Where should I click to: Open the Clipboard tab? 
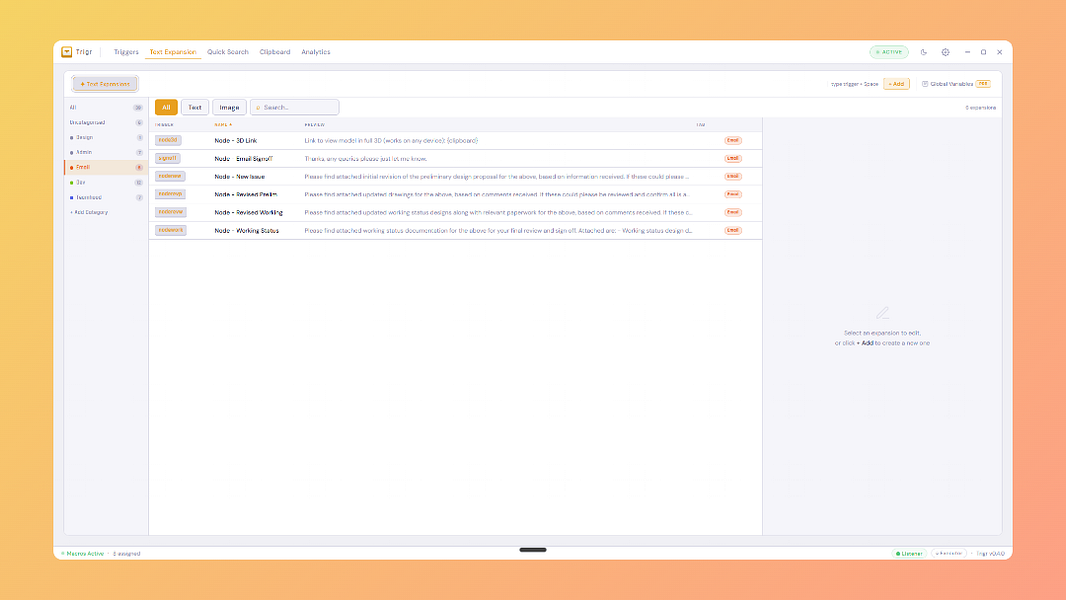275,52
